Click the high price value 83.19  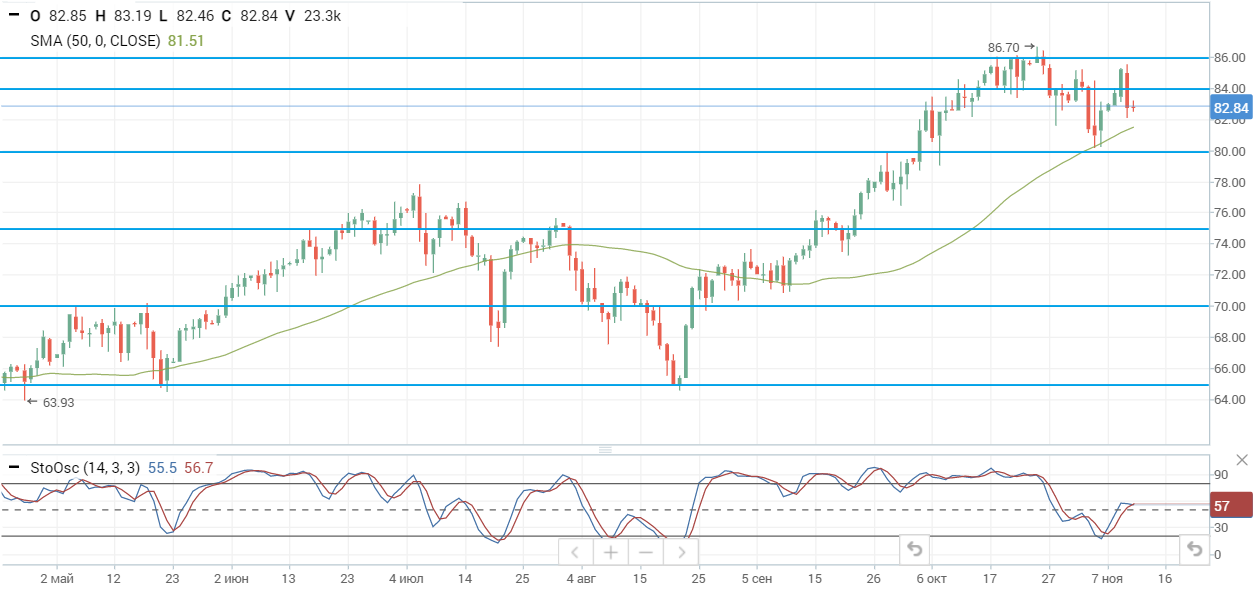(133, 16)
